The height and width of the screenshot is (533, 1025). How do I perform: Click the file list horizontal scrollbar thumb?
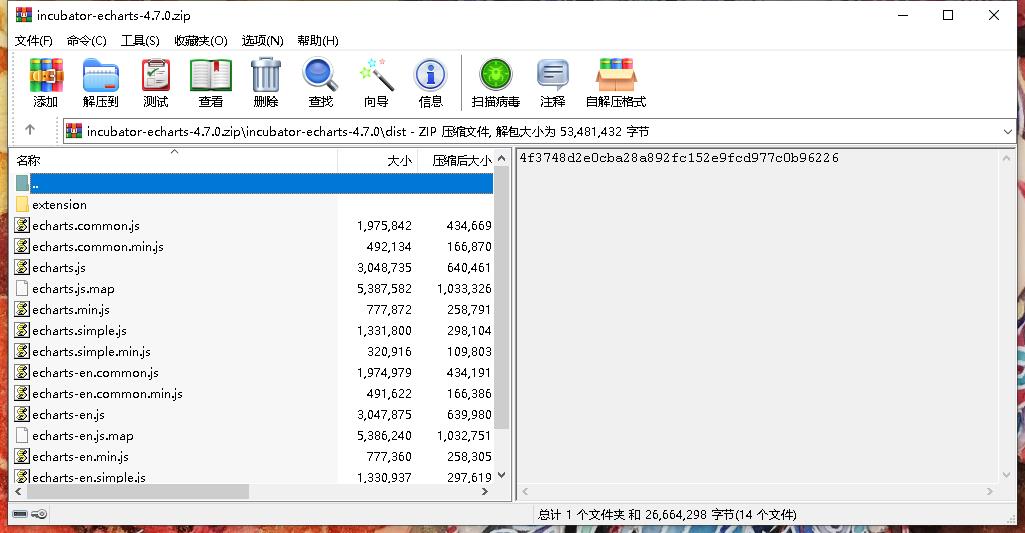138,491
